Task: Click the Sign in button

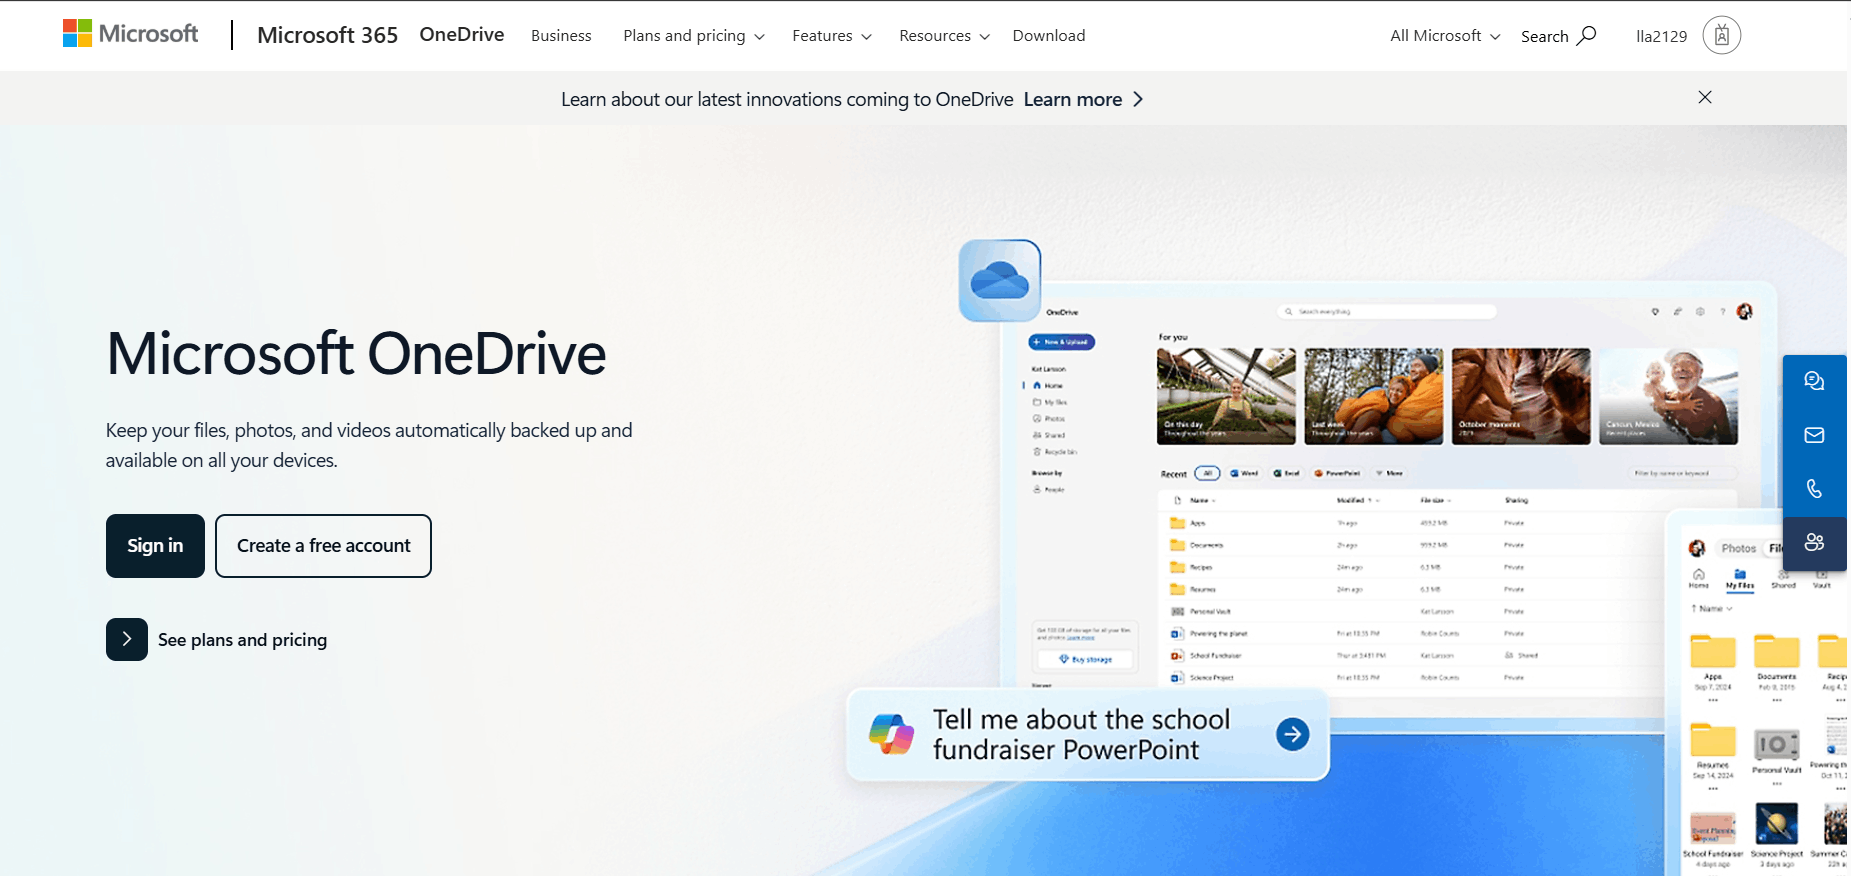Action: click(155, 546)
